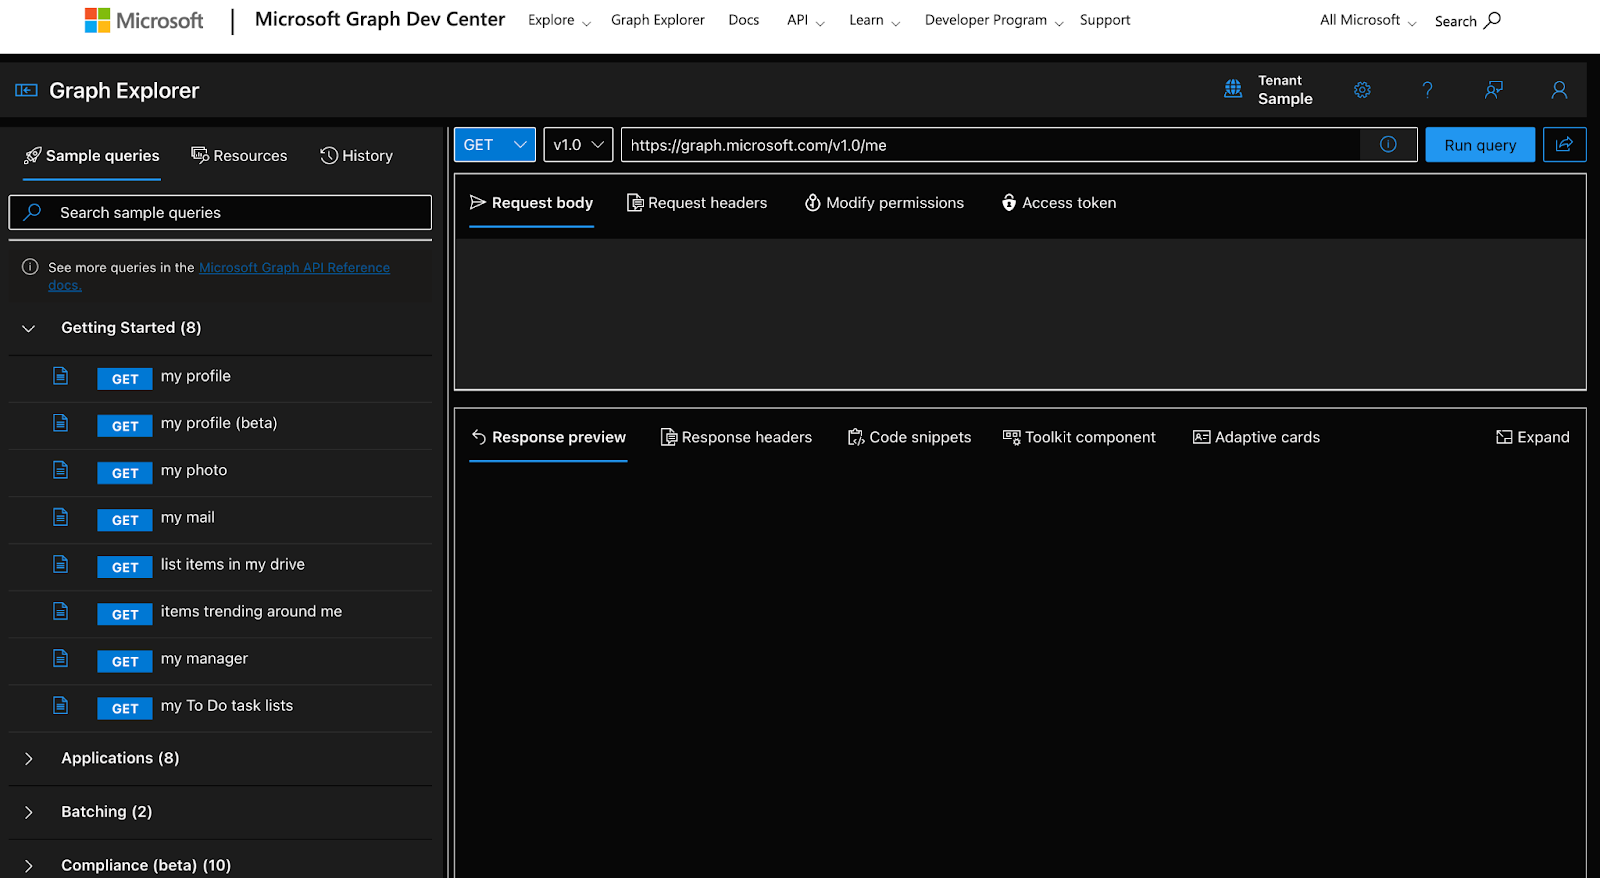The image size is (1600, 878).
Task: Click the document icon beside items trending around me
Action: [x=61, y=611]
